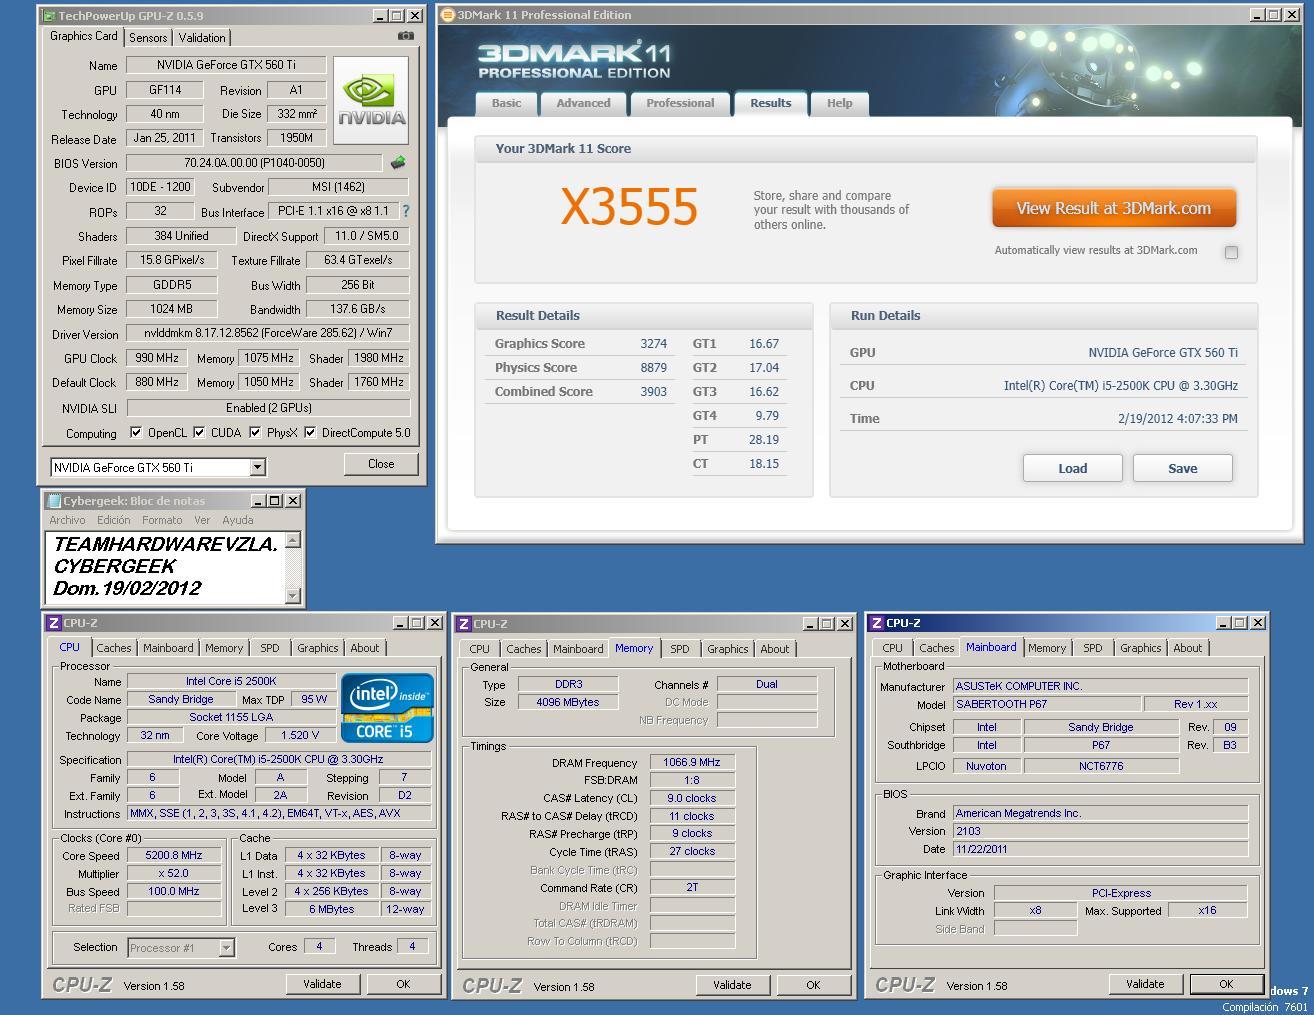The height and width of the screenshot is (1015, 1314).
Task: Open the Edición menu in Notepad
Action: [x=114, y=520]
